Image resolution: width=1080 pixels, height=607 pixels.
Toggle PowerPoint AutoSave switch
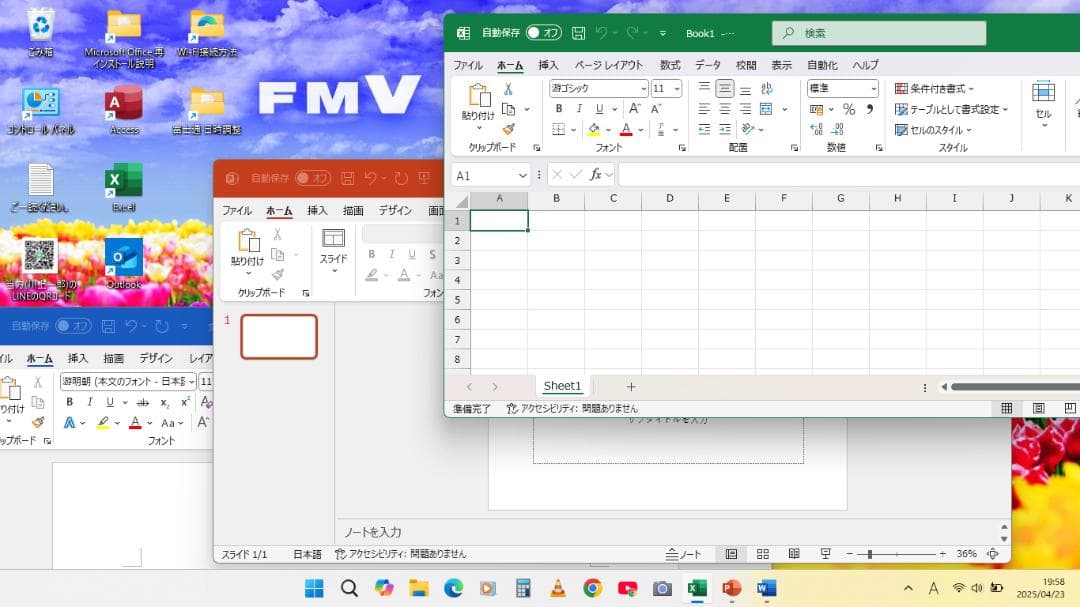pyautogui.click(x=312, y=178)
